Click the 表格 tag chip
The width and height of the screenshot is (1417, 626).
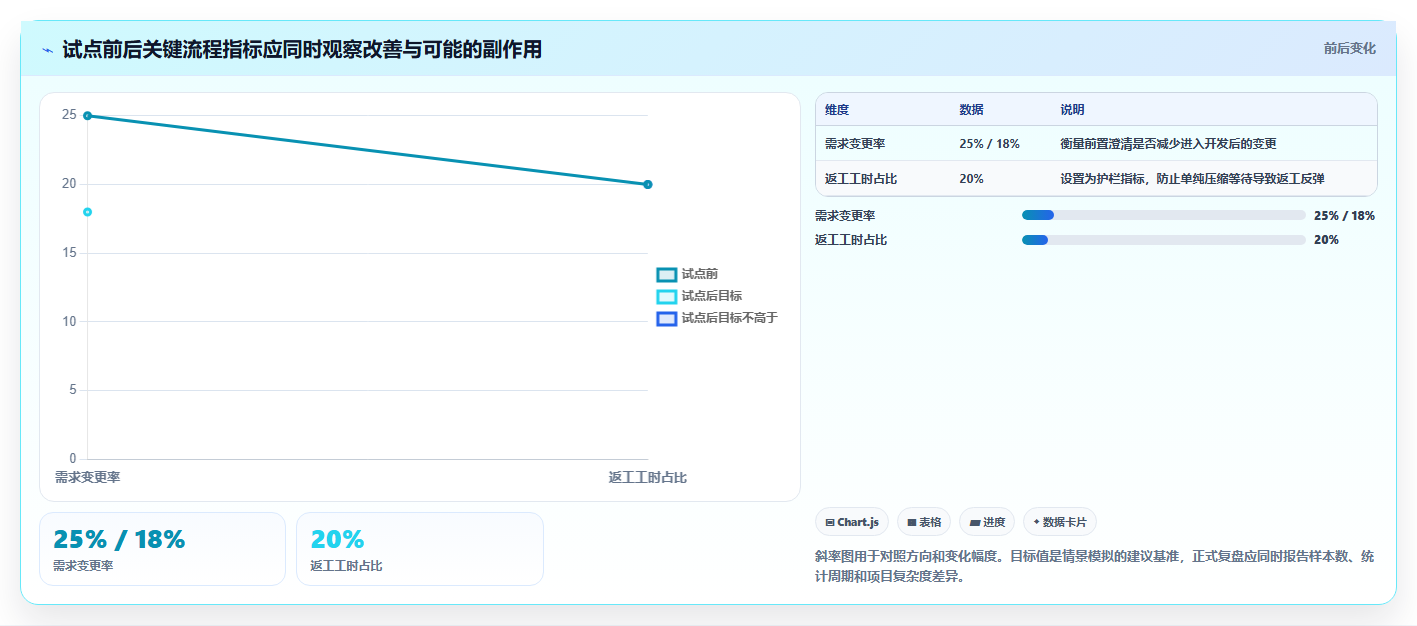pyautogui.click(x=924, y=522)
